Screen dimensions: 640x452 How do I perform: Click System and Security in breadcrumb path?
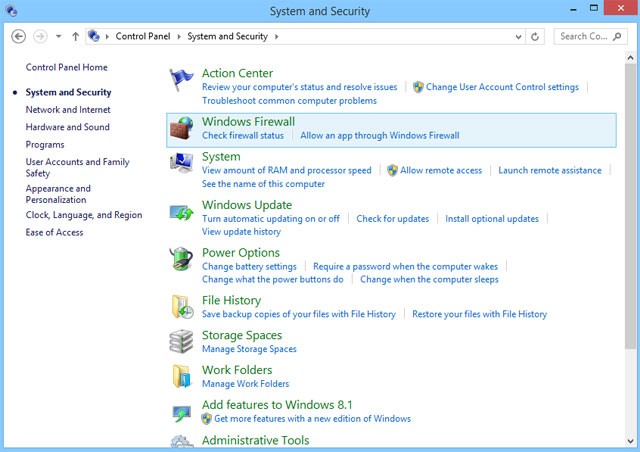(x=227, y=36)
